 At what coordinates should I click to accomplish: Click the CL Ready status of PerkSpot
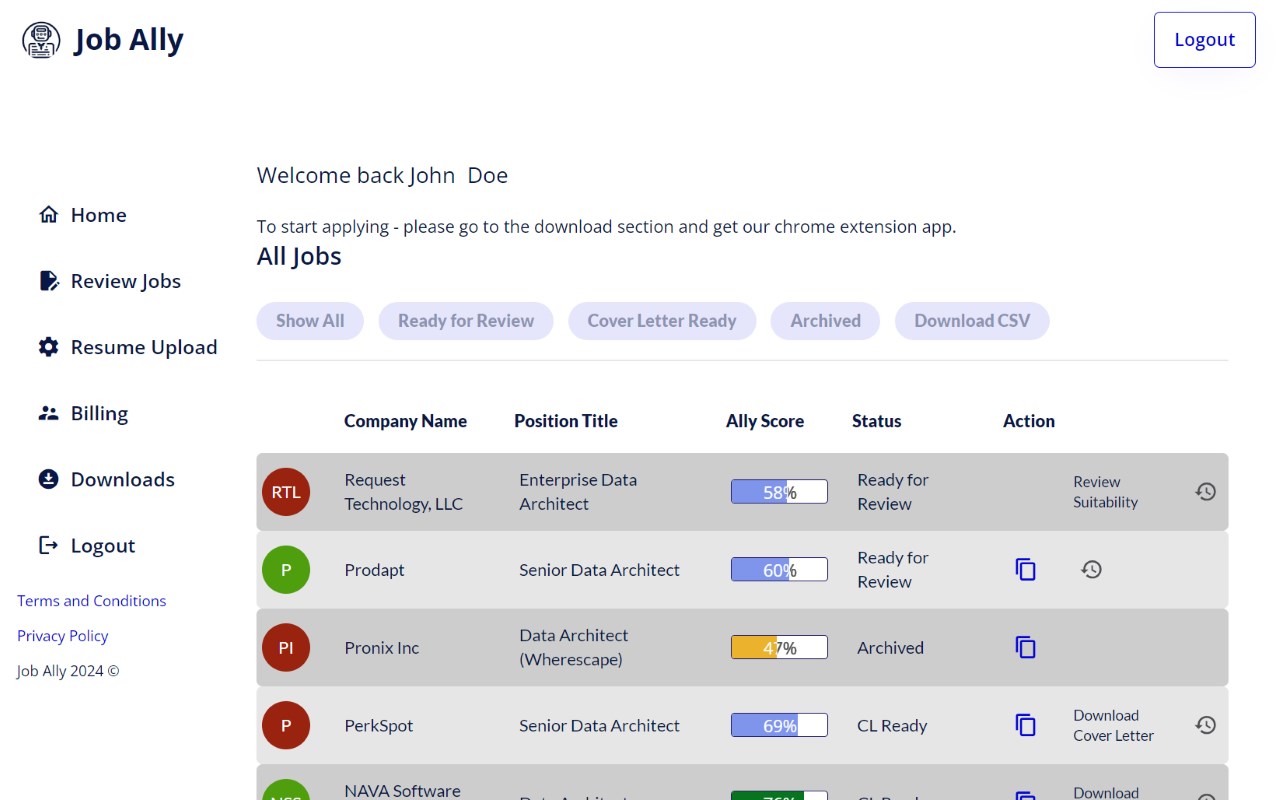point(892,726)
